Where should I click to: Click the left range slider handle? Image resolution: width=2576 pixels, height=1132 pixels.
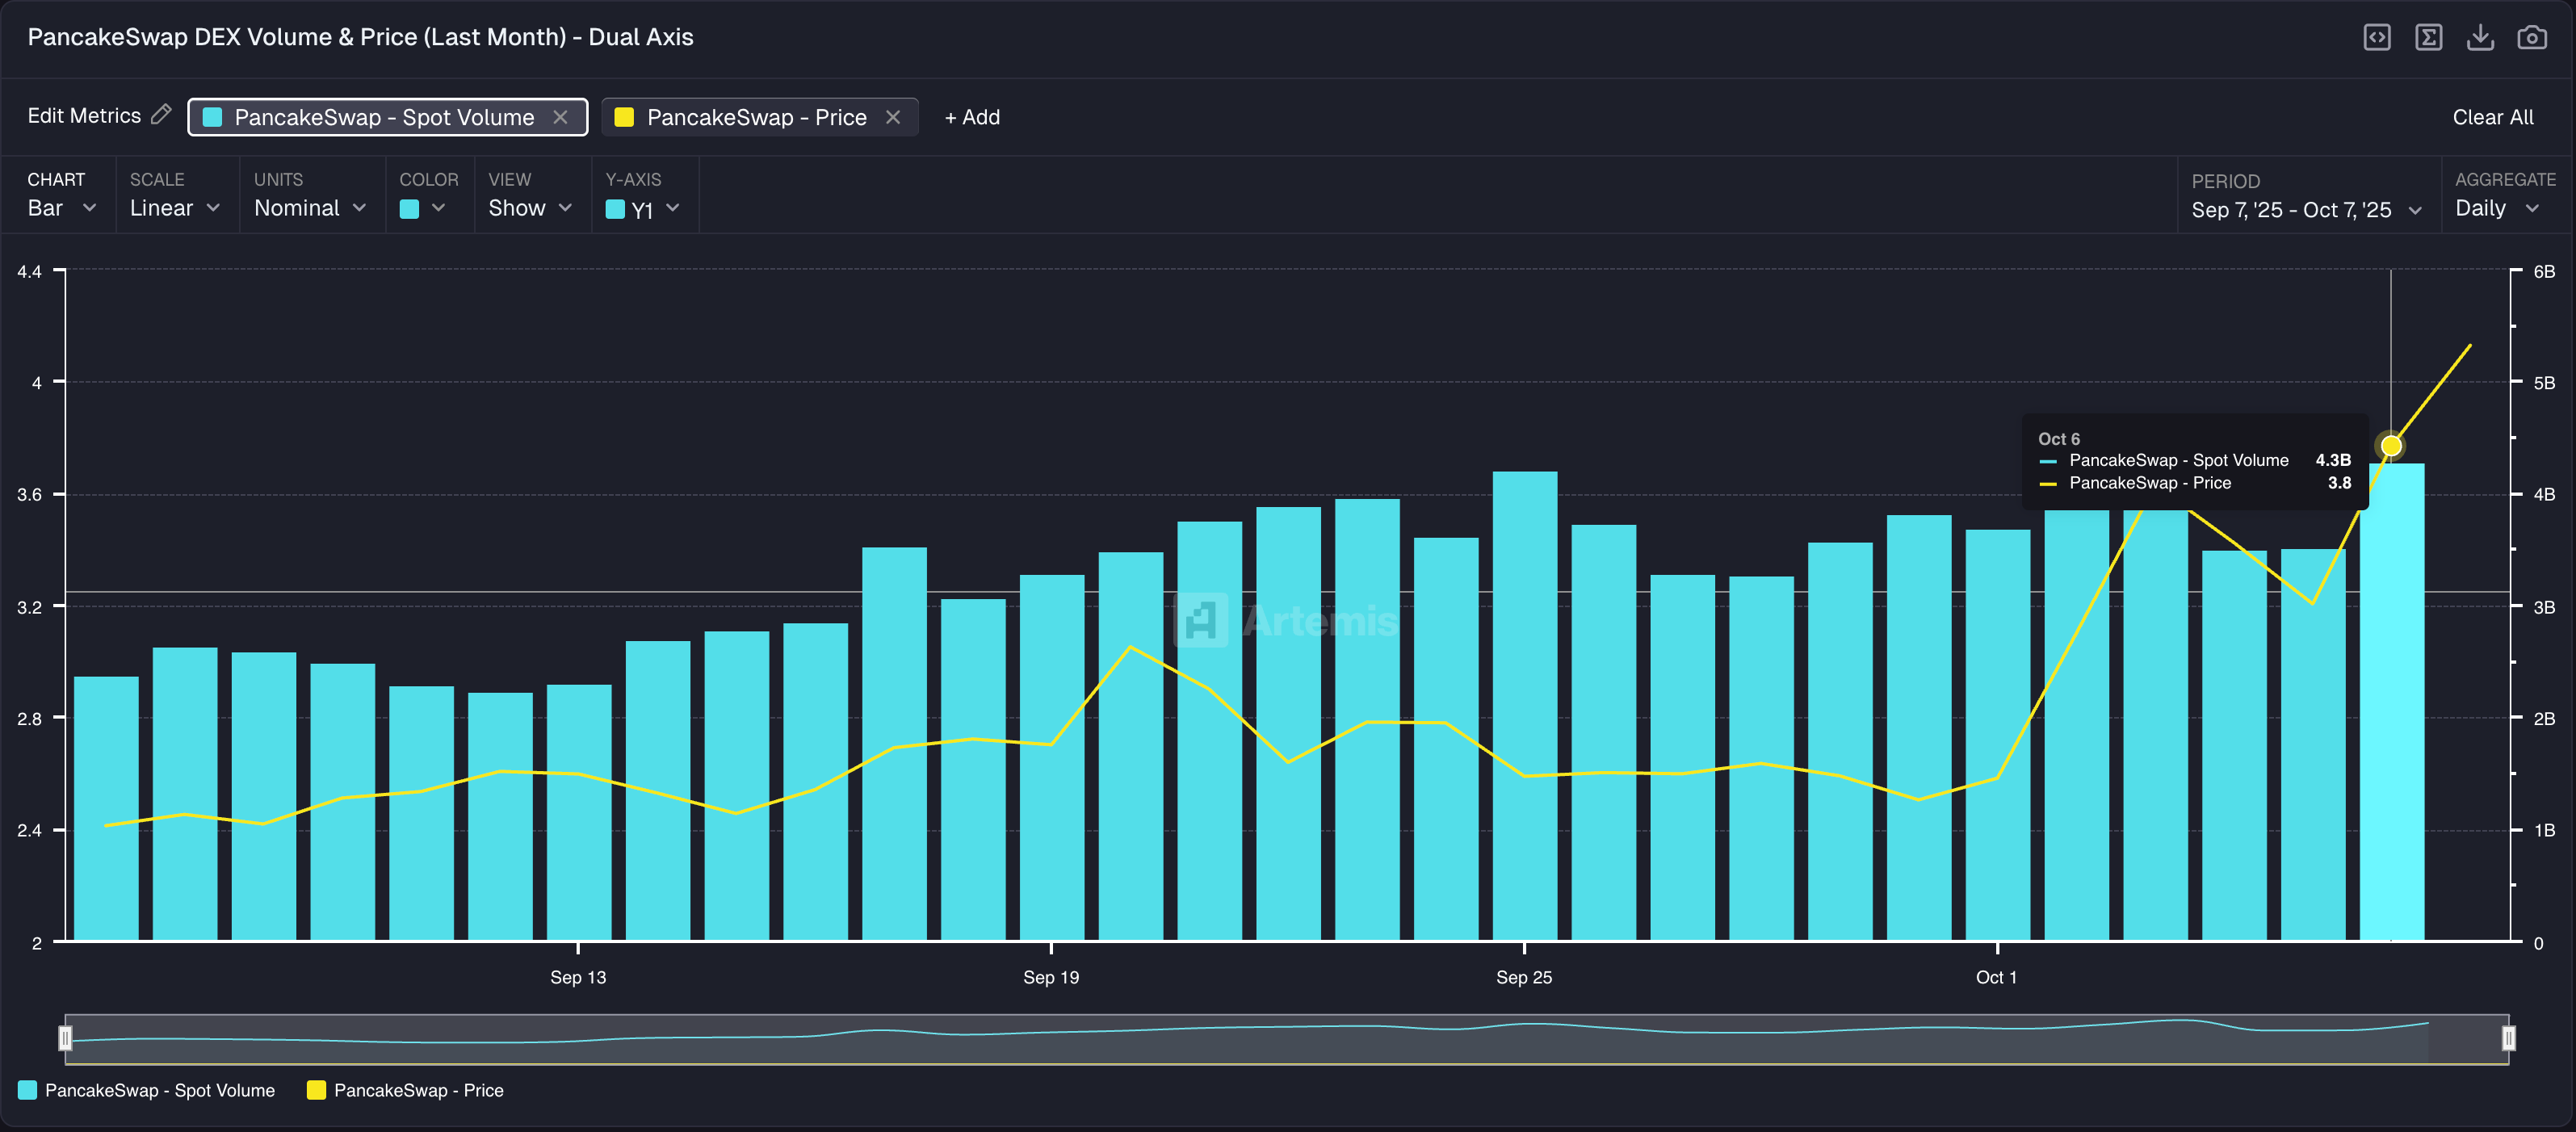tap(66, 1038)
